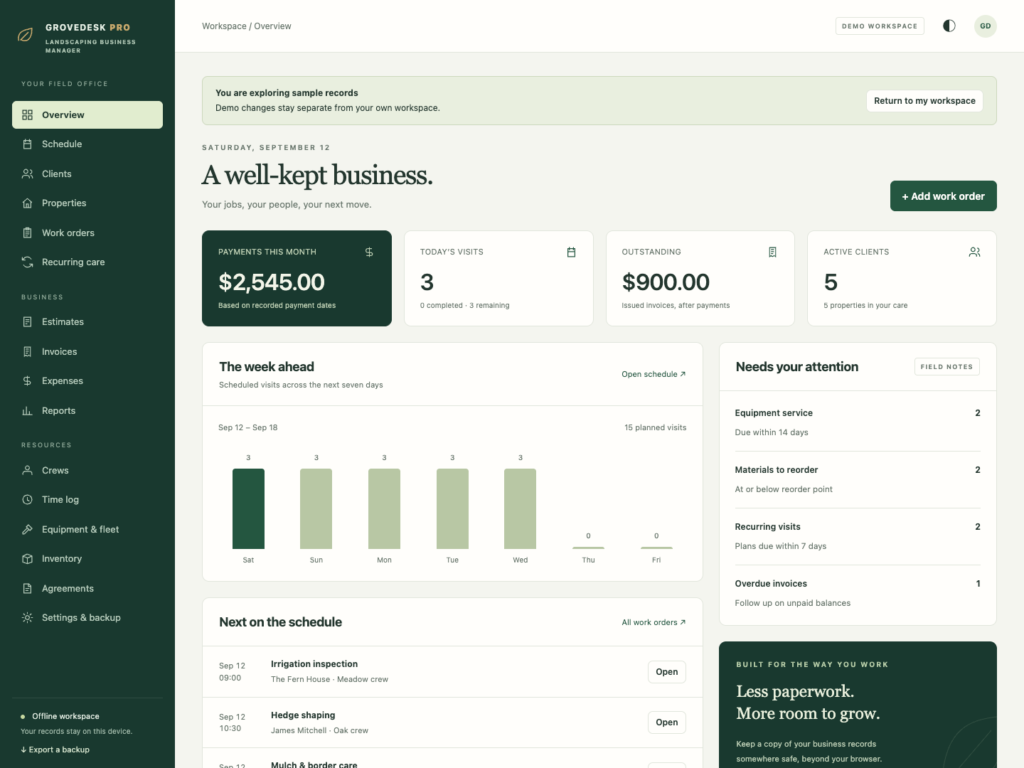Click the Field Notes badge
1024x768 pixels.
pyautogui.click(x=946, y=366)
